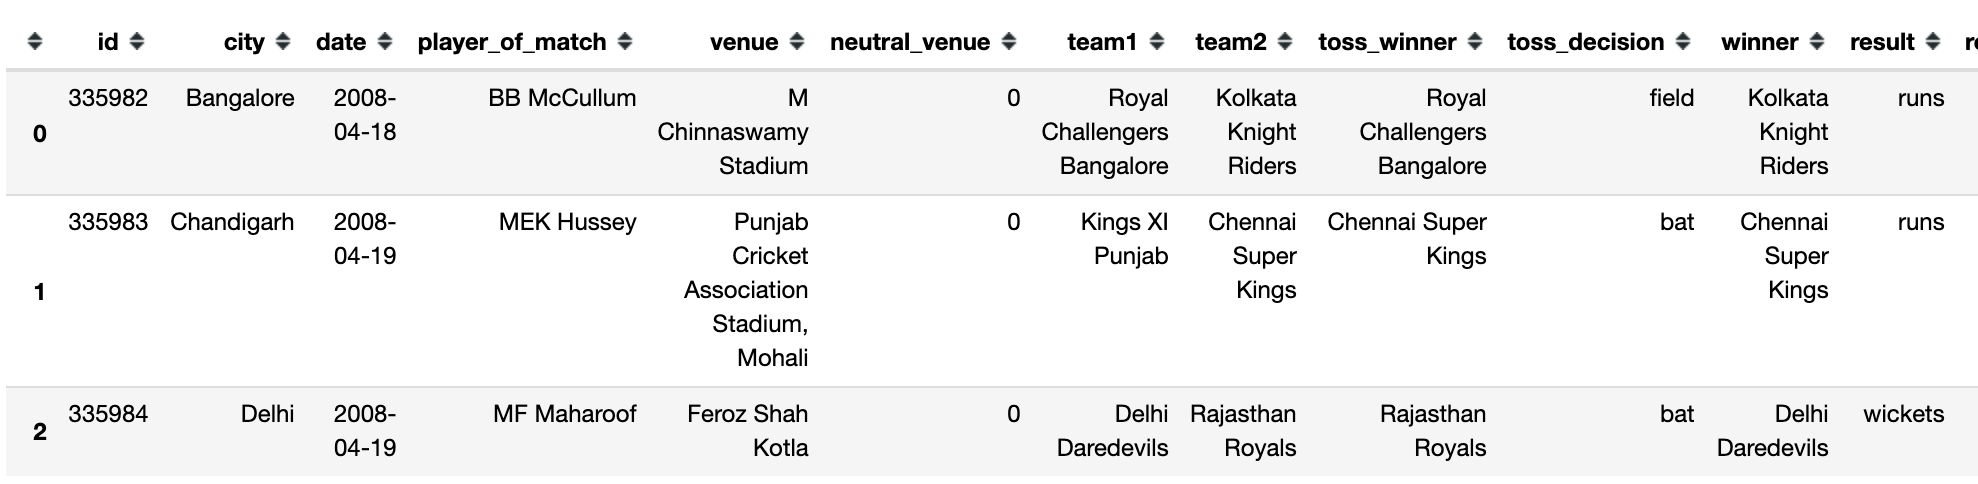Click team1 column sort icon
Image resolution: width=1978 pixels, height=484 pixels.
point(1157,42)
